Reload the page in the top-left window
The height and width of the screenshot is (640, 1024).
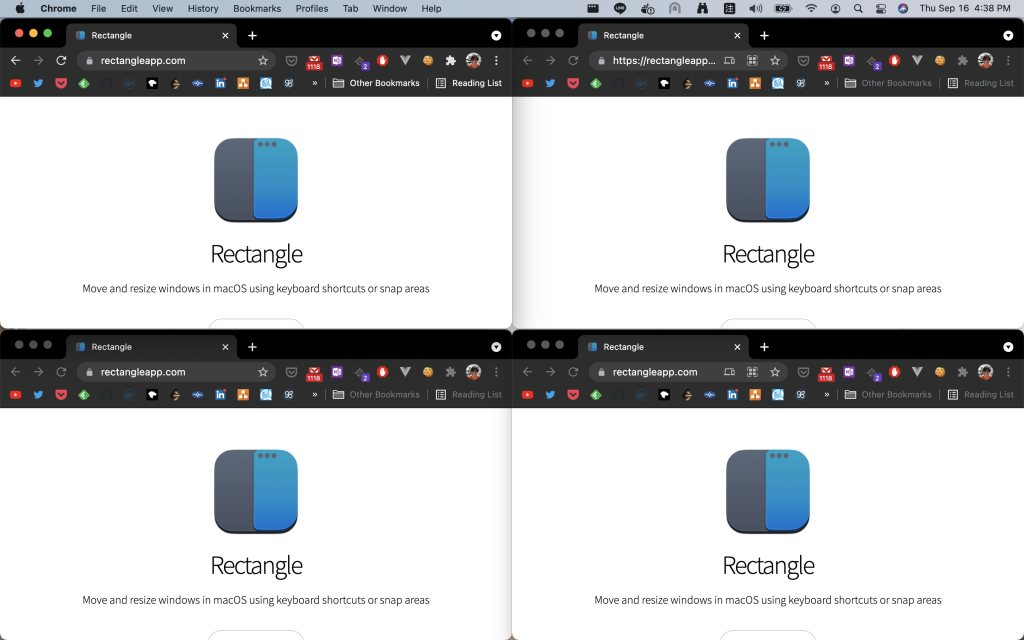[x=61, y=61]
